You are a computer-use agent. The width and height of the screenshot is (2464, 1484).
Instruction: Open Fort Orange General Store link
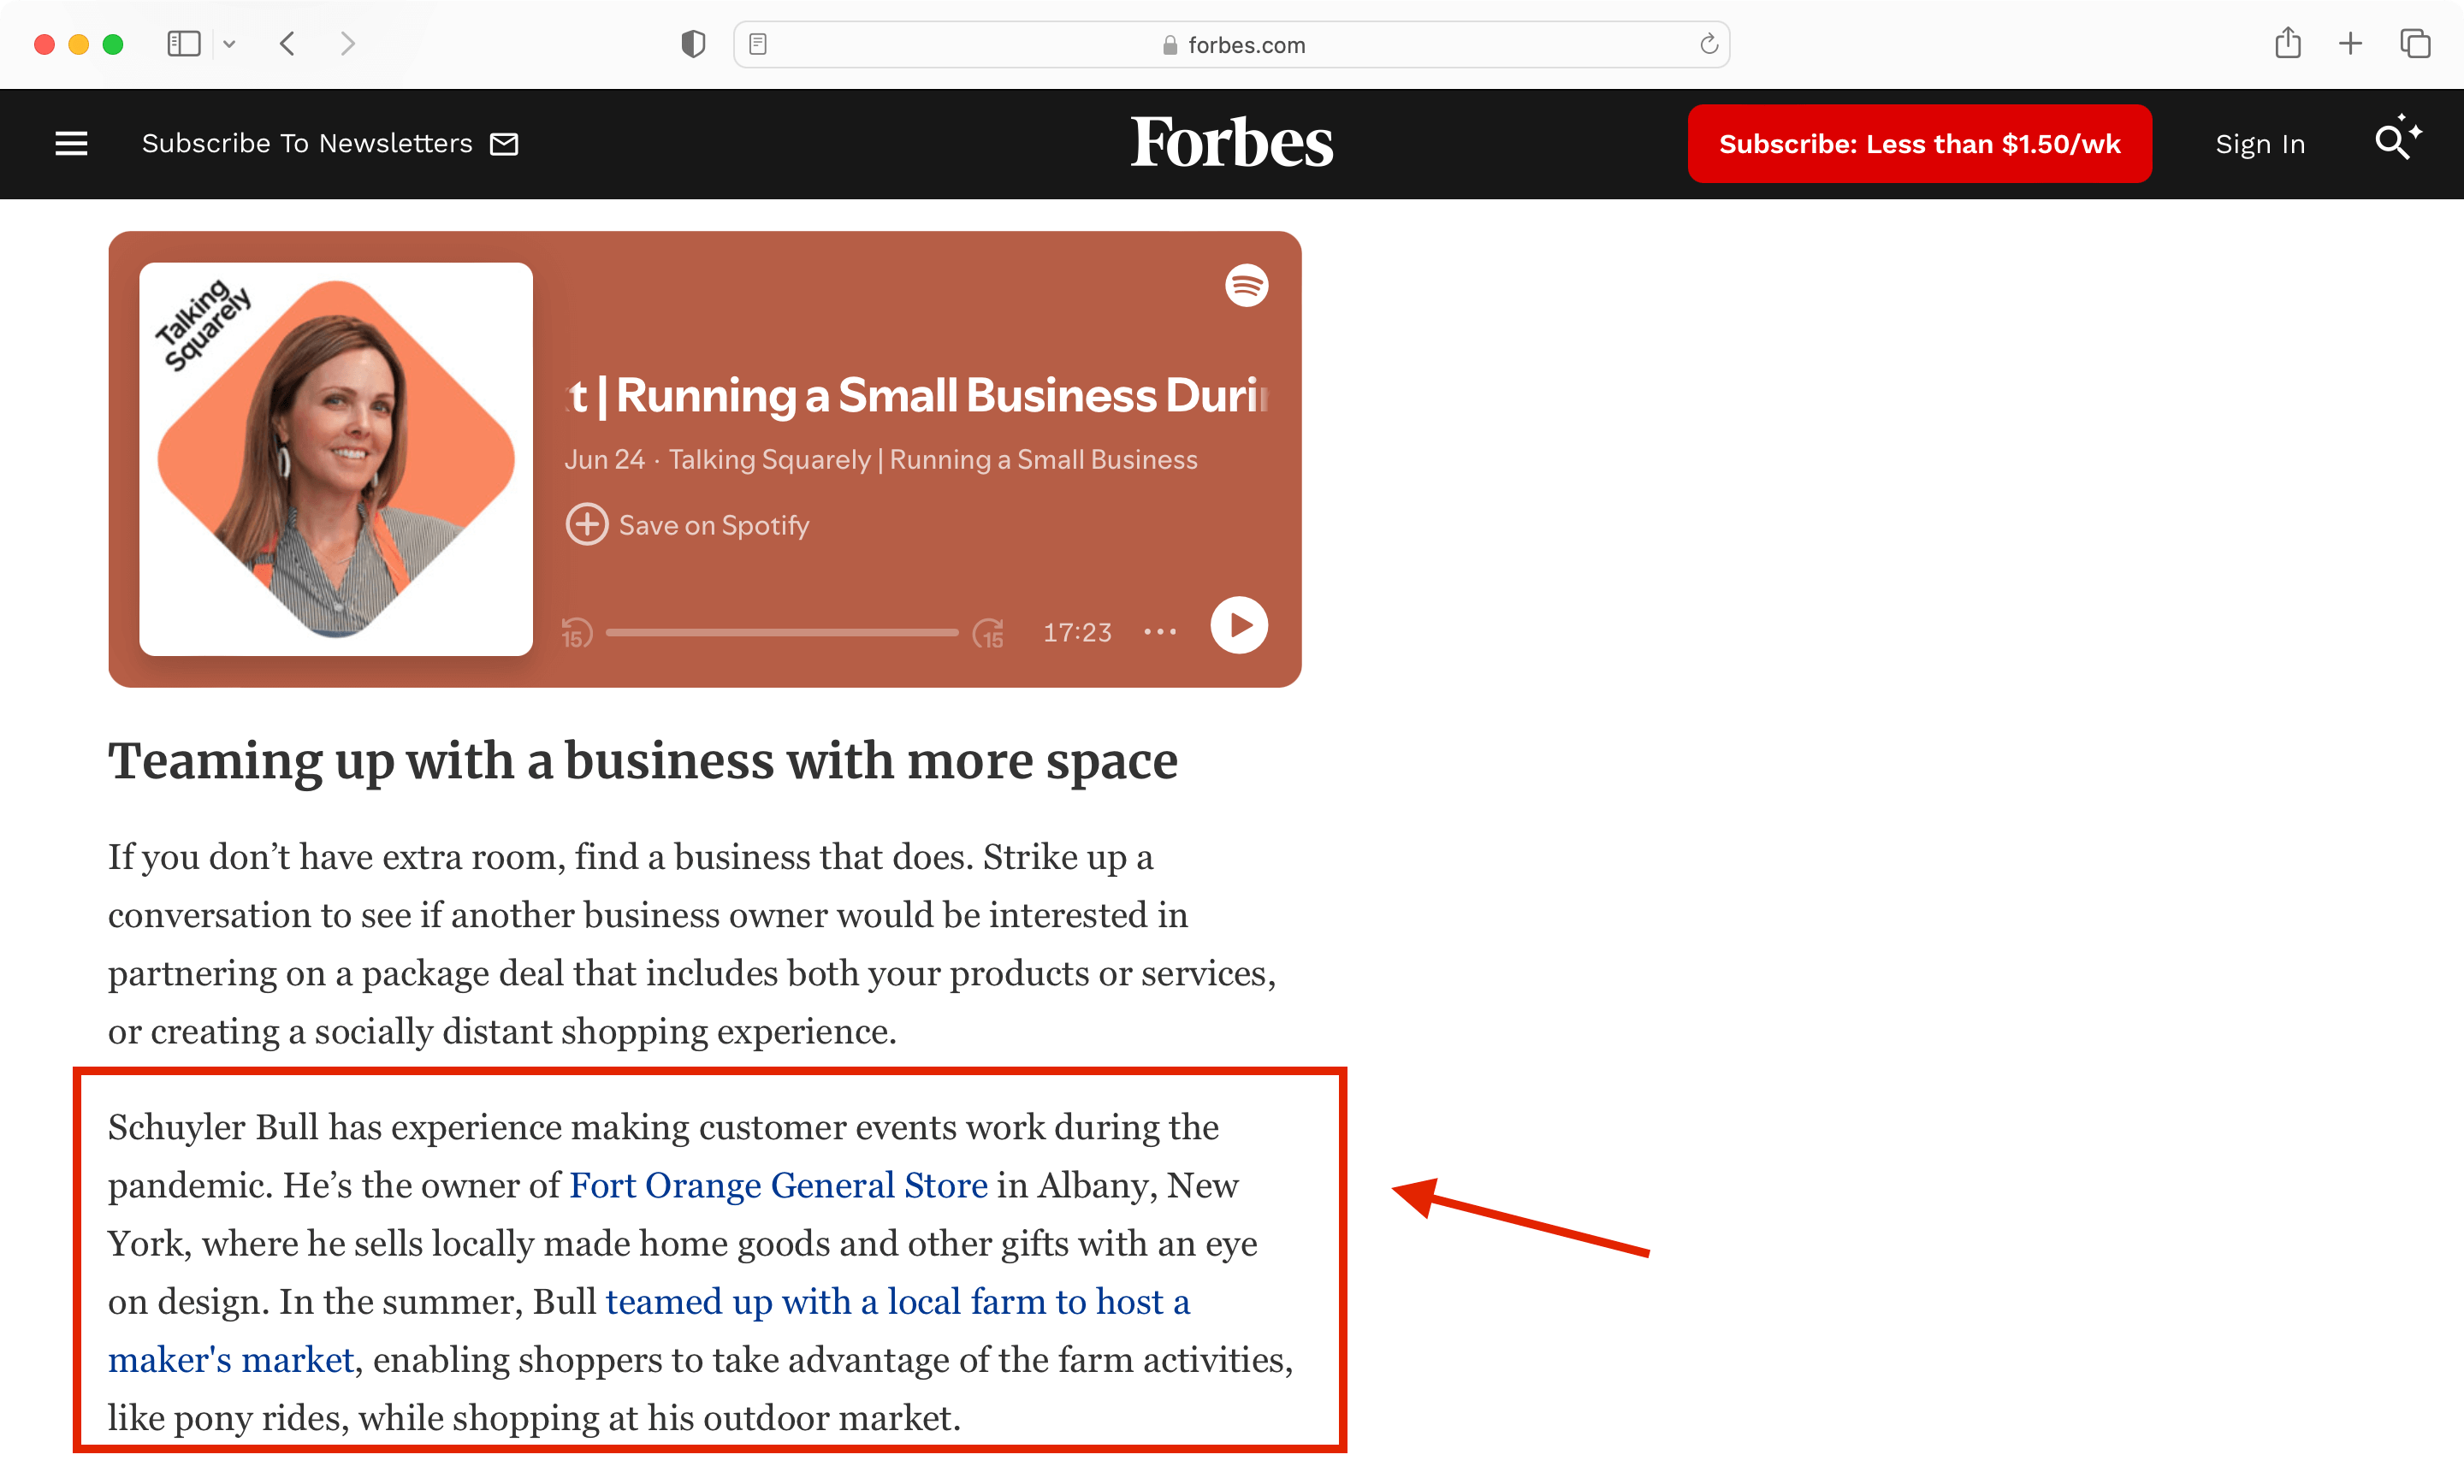click(778, 1186)
